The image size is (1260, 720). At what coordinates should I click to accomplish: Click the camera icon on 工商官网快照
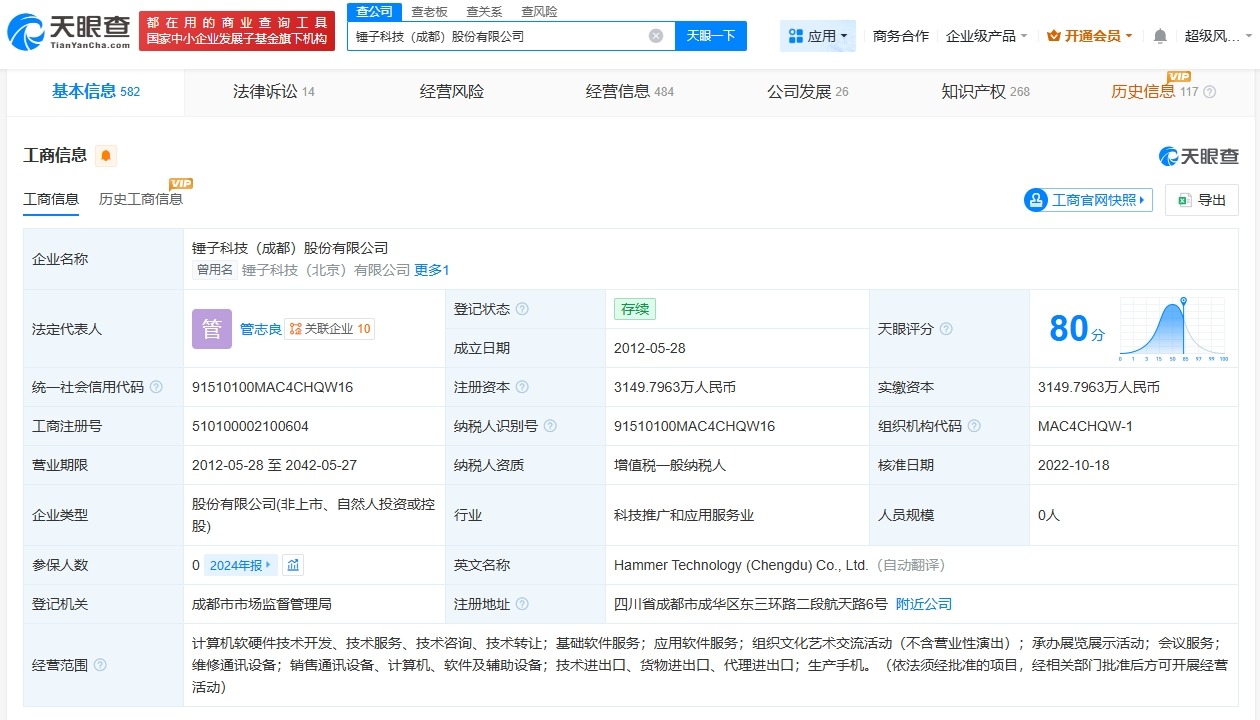pyautogui.click(x=1035, y=199)
